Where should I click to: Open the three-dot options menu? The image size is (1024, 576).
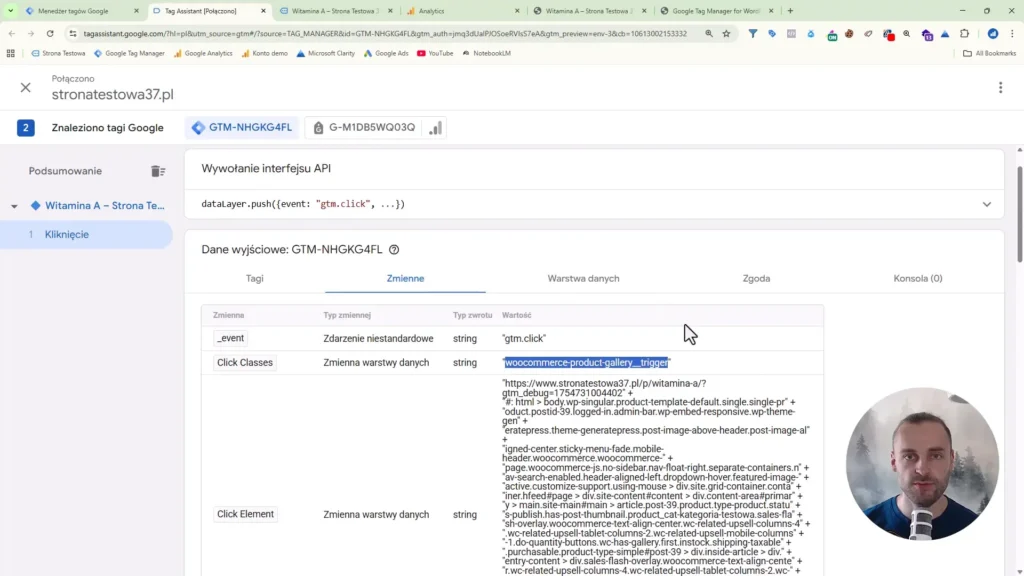tap(1000, 88)
